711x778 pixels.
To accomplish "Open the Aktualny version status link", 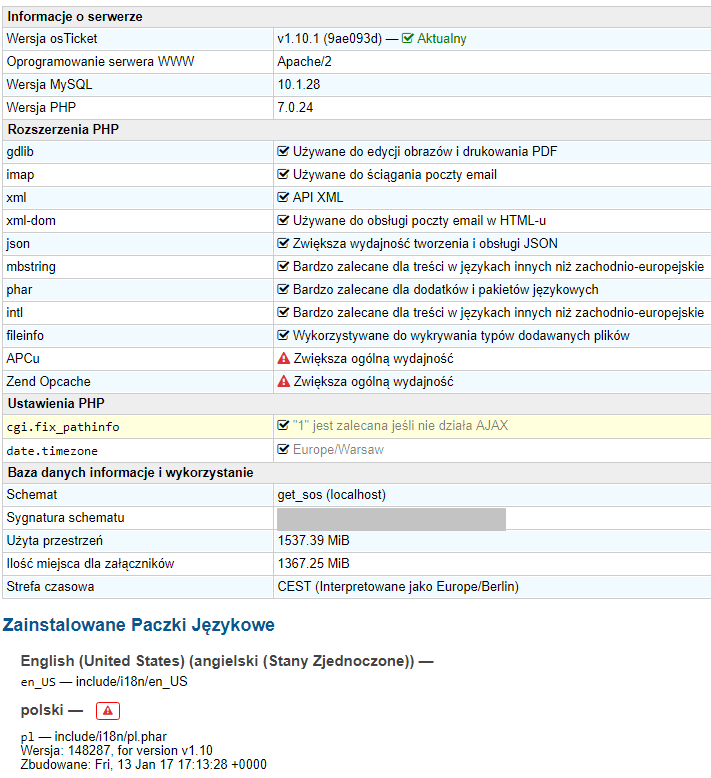I will point(441,39).
